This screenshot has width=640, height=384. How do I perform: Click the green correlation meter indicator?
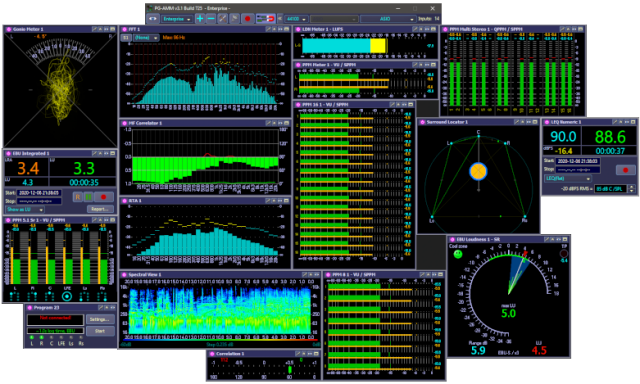pyautogui.click(x=289, y=369)
